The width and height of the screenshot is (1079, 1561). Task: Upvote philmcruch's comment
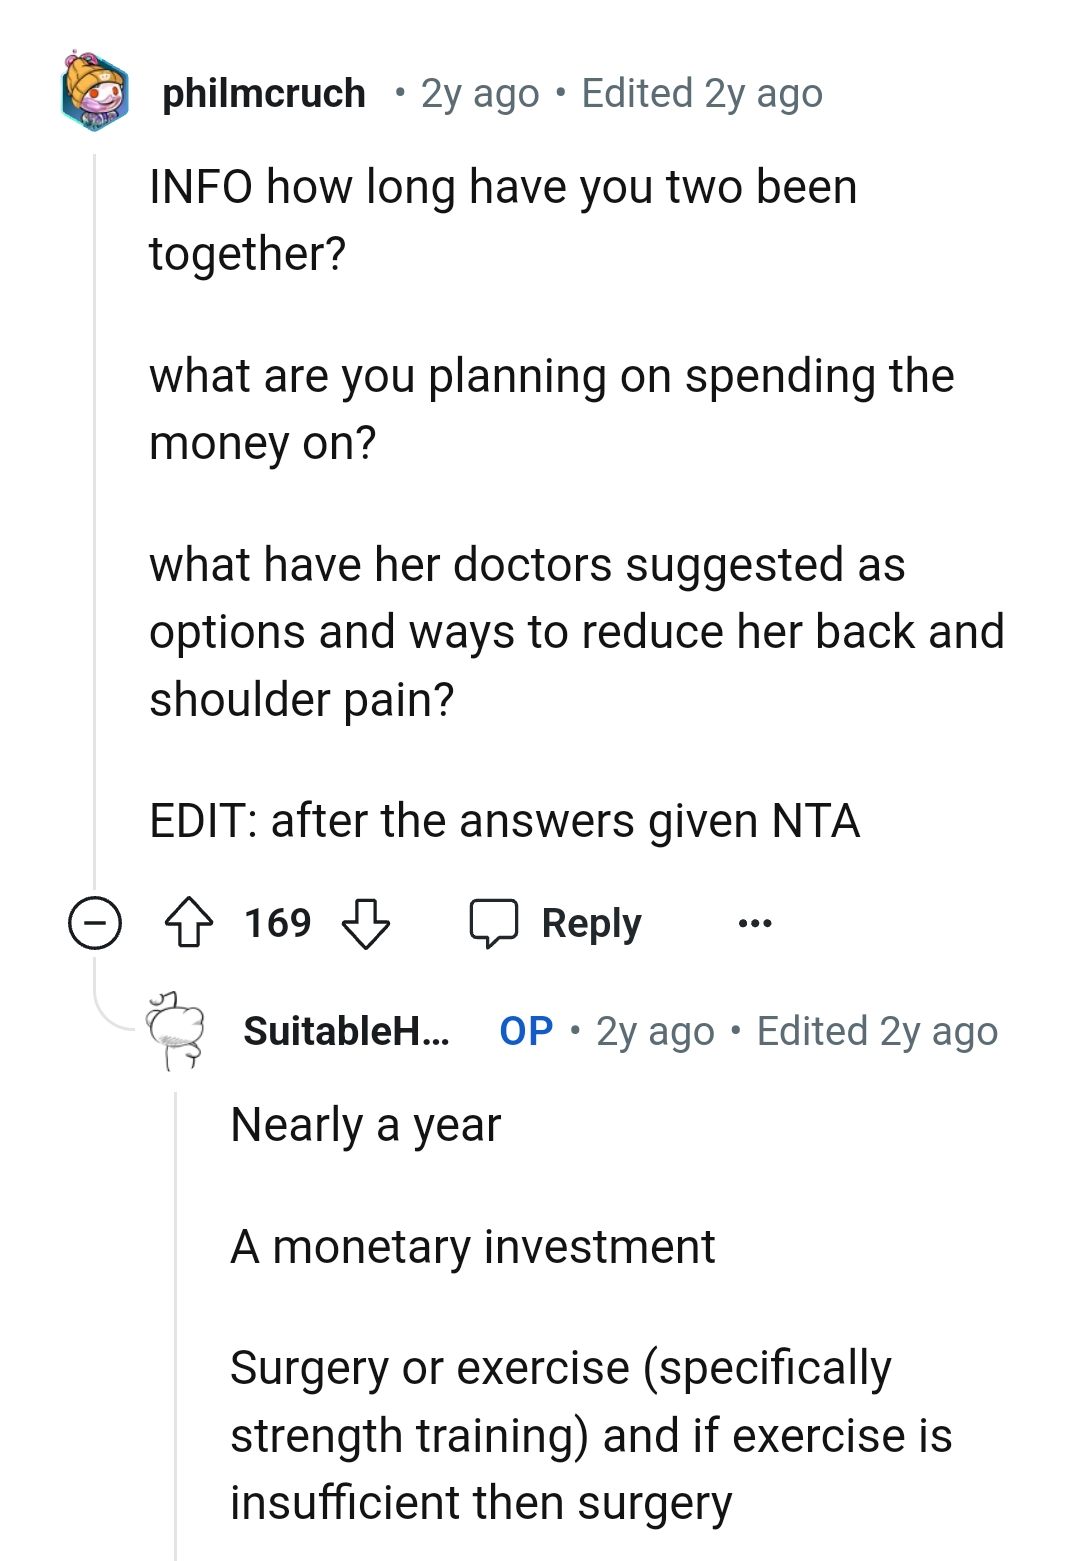tap(189, 923)
